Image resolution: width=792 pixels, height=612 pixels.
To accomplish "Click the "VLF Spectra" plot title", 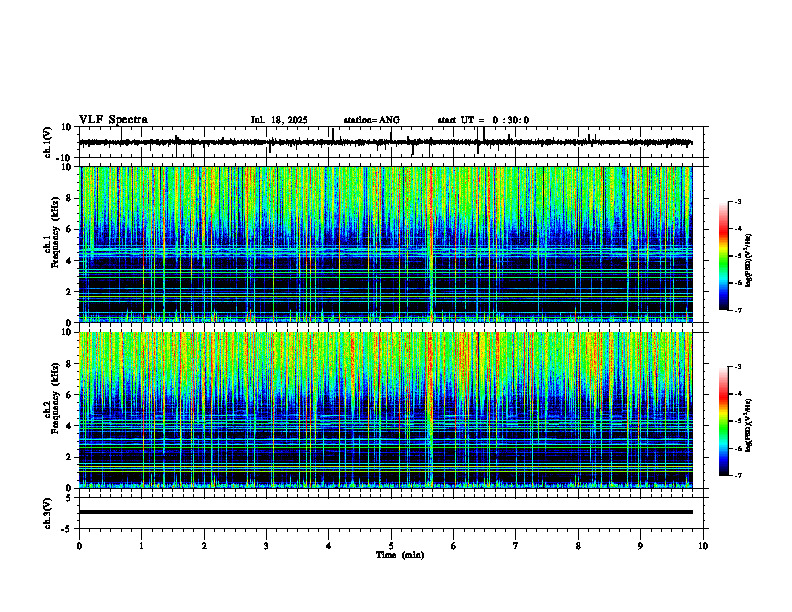I will tap(113, 120).
